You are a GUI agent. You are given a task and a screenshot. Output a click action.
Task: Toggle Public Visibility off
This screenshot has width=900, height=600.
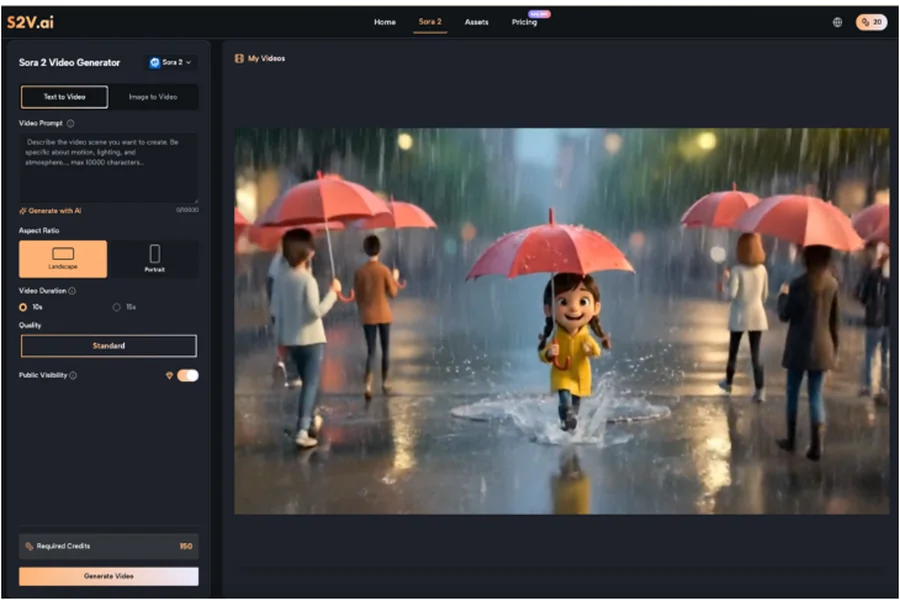(x=187, y=375)
